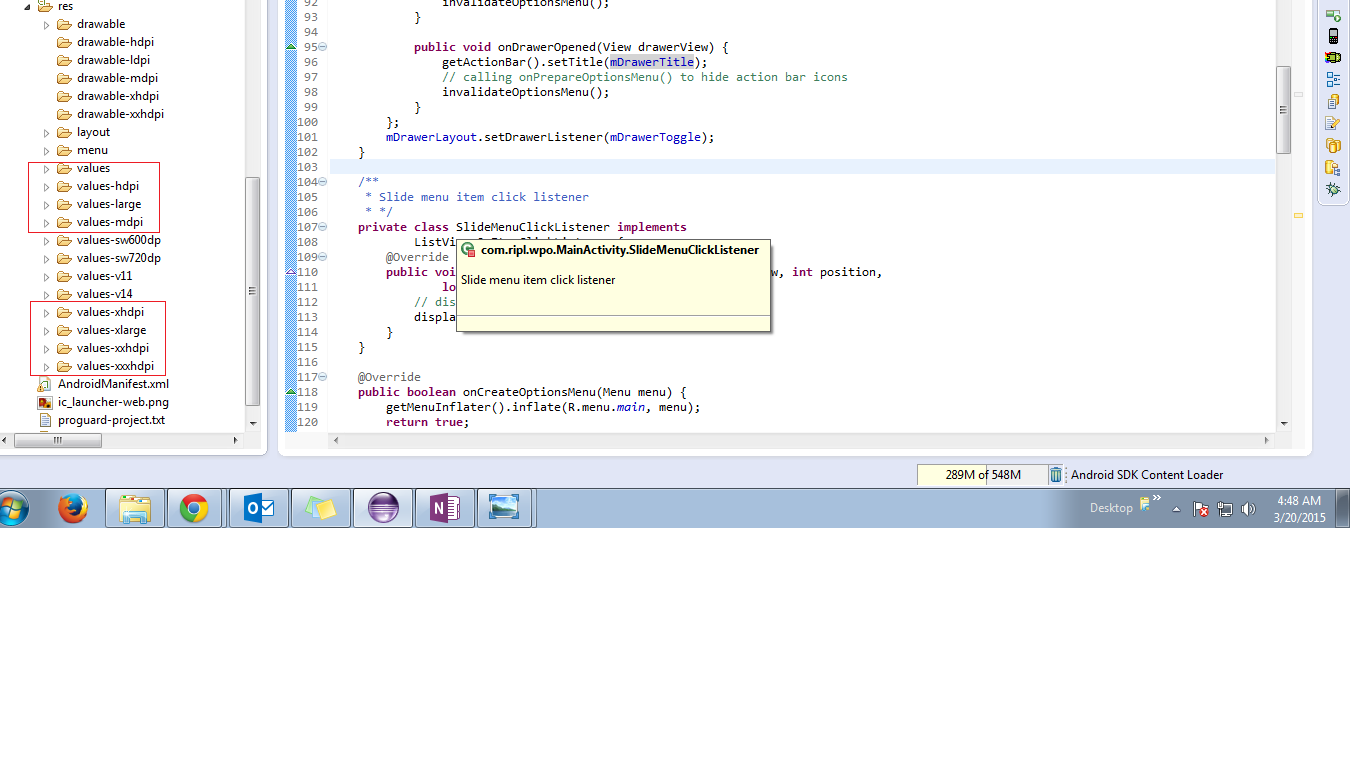Expand the values-xxhdpi folder arrow

pos(46,348)
